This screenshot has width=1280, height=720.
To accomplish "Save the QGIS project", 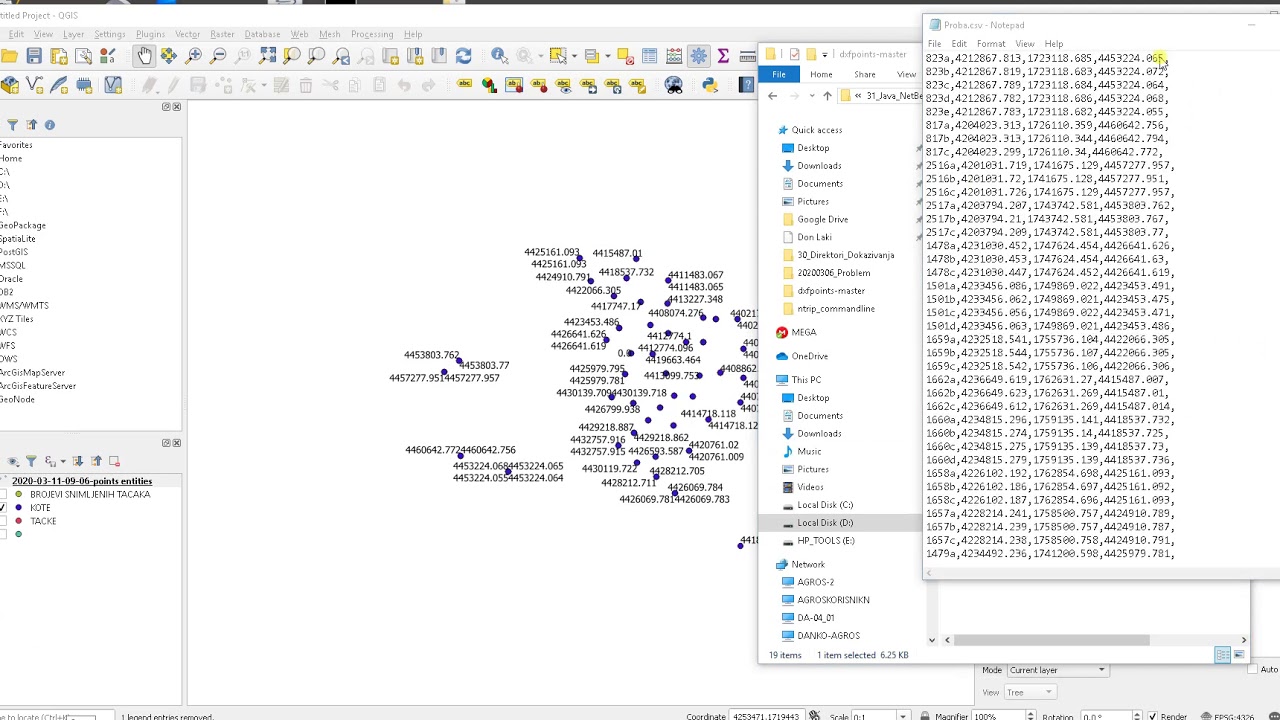I will click(x=34, y=56).
